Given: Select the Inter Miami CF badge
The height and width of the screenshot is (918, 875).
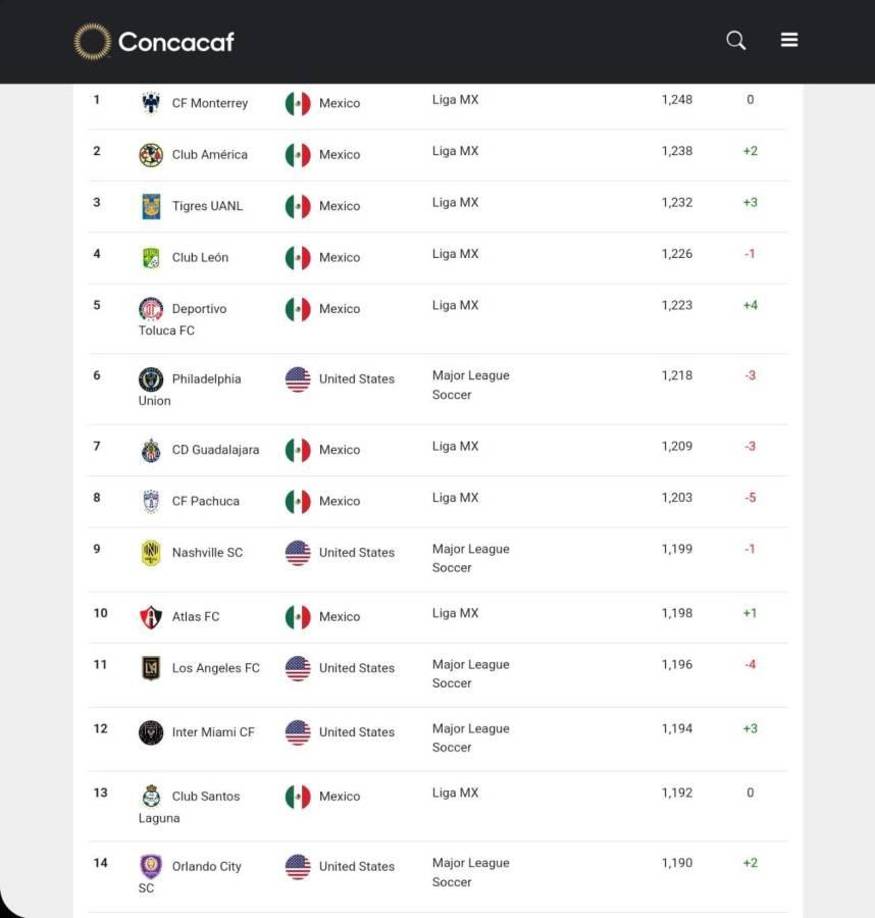Looking at the screenshot, I should (x=150, y=732).
